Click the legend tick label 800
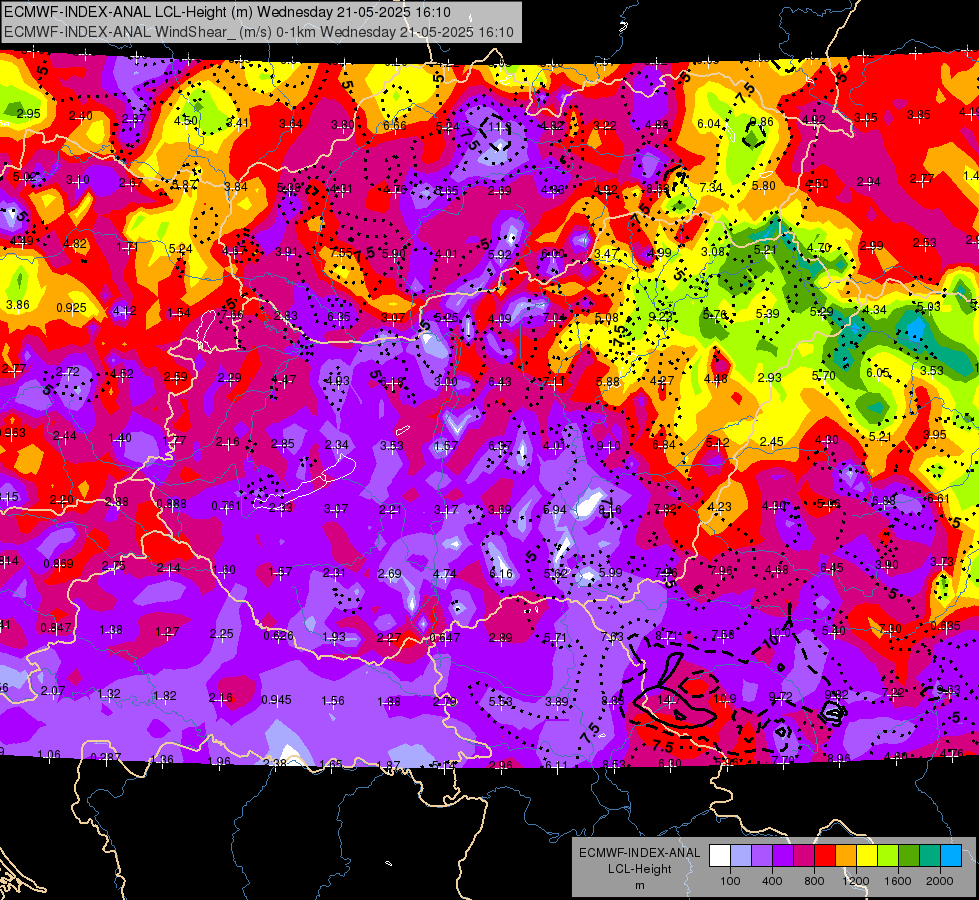Image resolution: width=979 pixels, height=900 pixels. coord(814,881)
